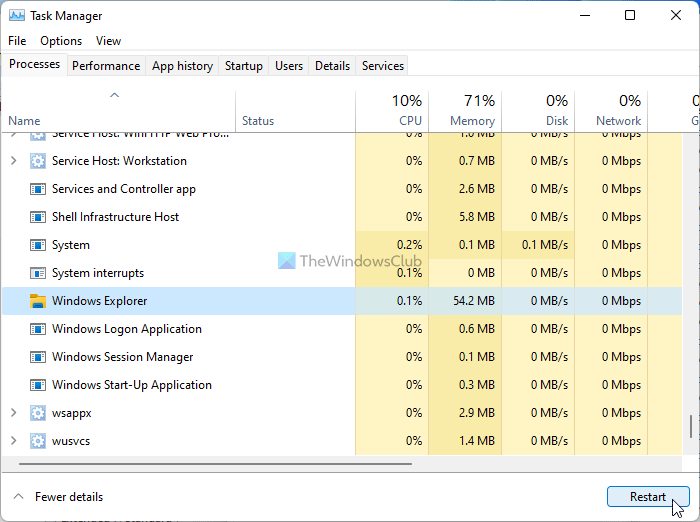The width and height of the screenshot is (700, 522).
Task: Click the Task Manager title bar icon
Action: (15, 16)
